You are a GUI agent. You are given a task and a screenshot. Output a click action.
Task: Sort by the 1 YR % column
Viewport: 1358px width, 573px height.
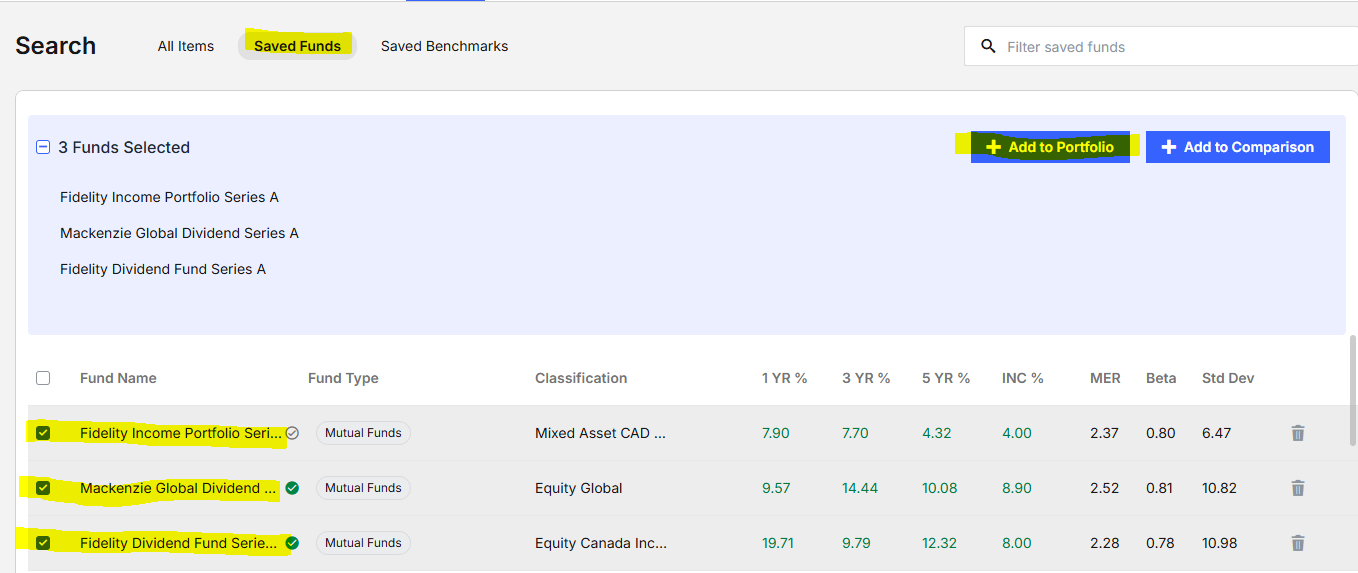tap(784, 378)
